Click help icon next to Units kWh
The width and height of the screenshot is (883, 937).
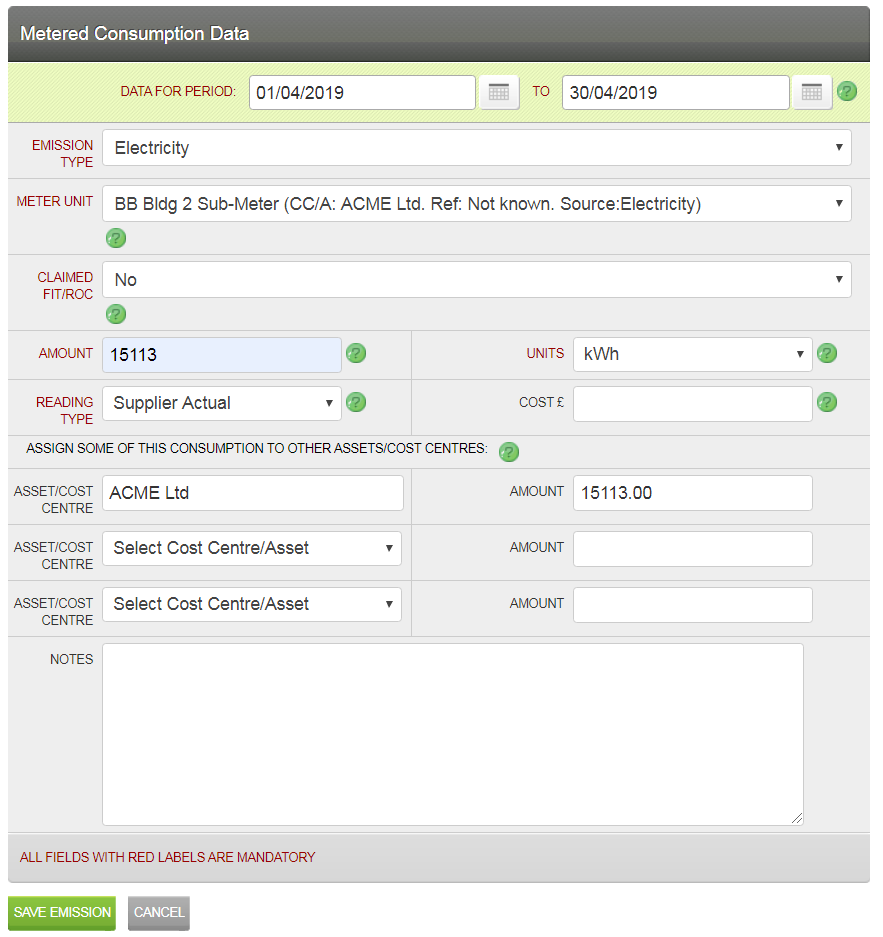827,353
